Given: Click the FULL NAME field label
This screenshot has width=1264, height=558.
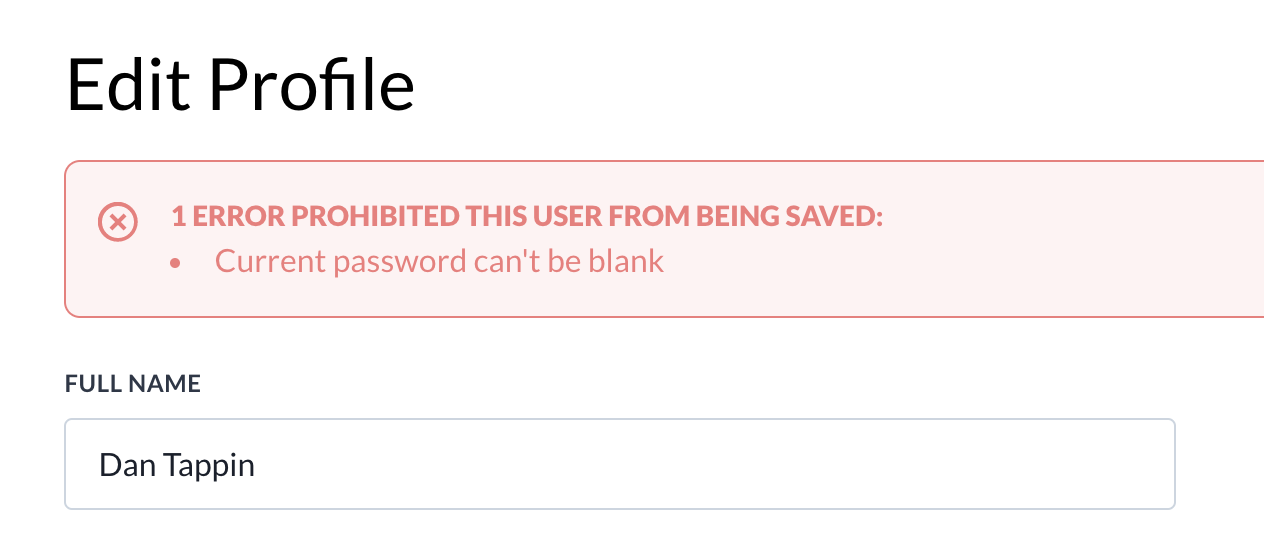Looking at the screenshot, I should coord(133,383).
